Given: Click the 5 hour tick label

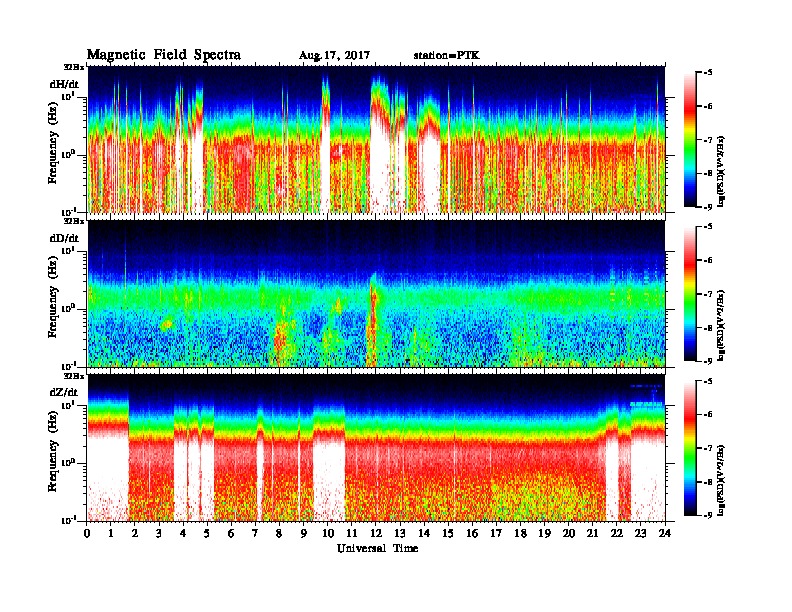Looking at the screenshot, I should coord(208,534).
